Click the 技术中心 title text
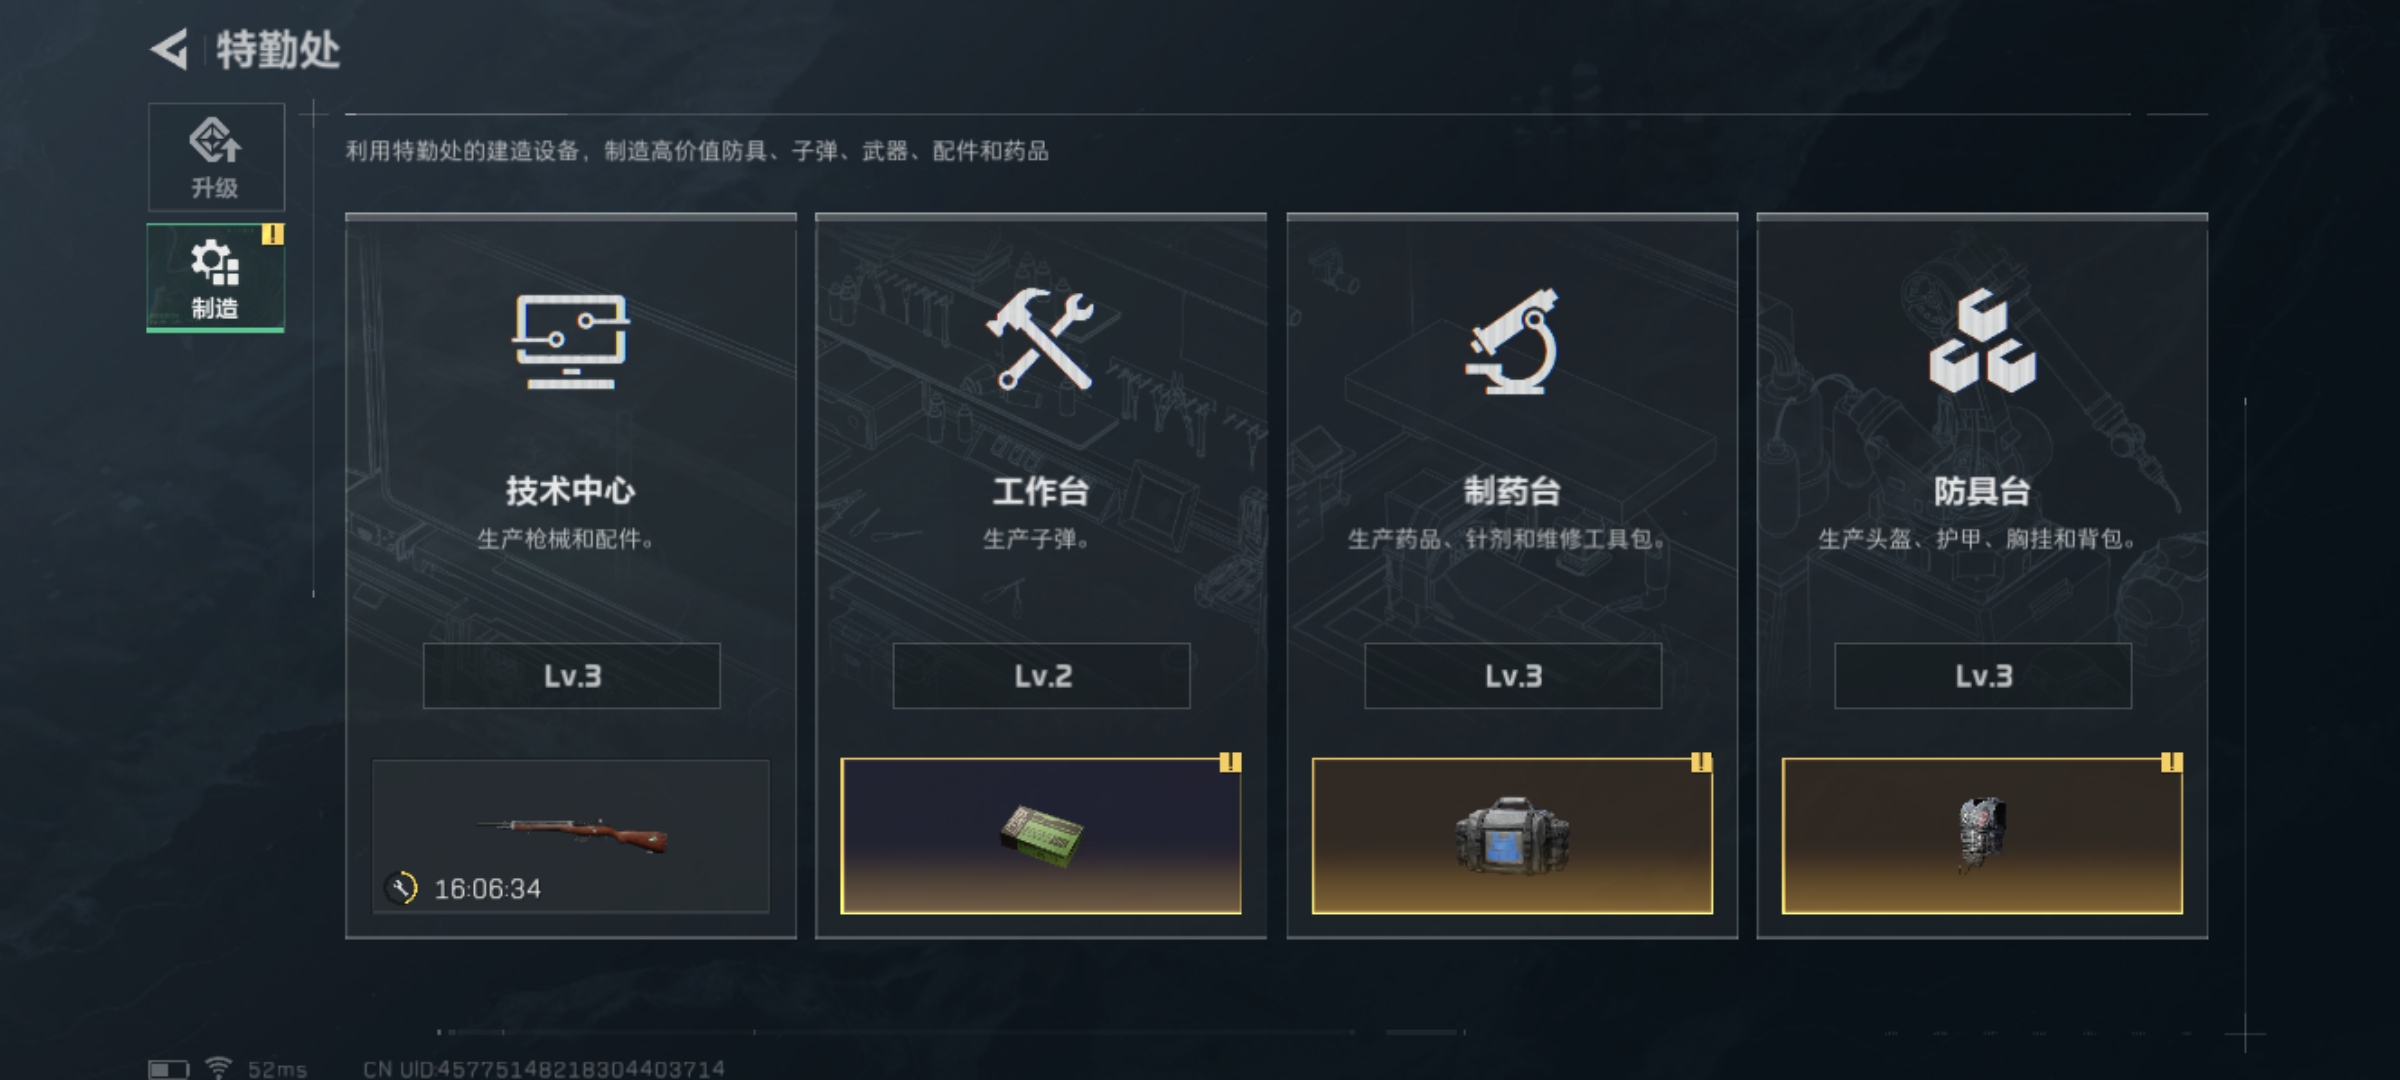 point(570,491)
